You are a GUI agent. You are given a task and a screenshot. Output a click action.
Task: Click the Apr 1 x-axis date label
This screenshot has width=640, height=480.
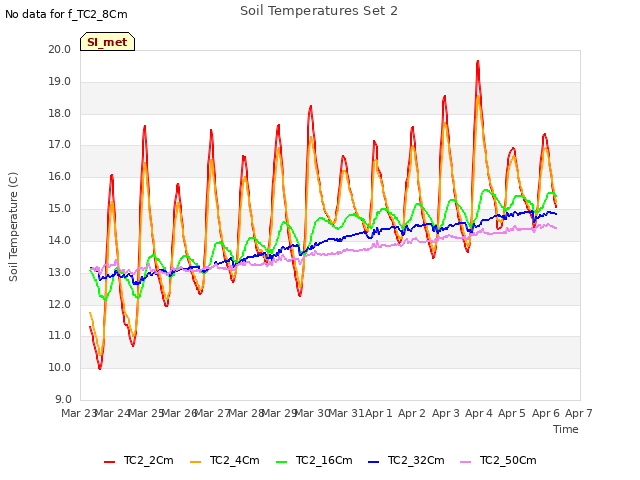(378, 413)
